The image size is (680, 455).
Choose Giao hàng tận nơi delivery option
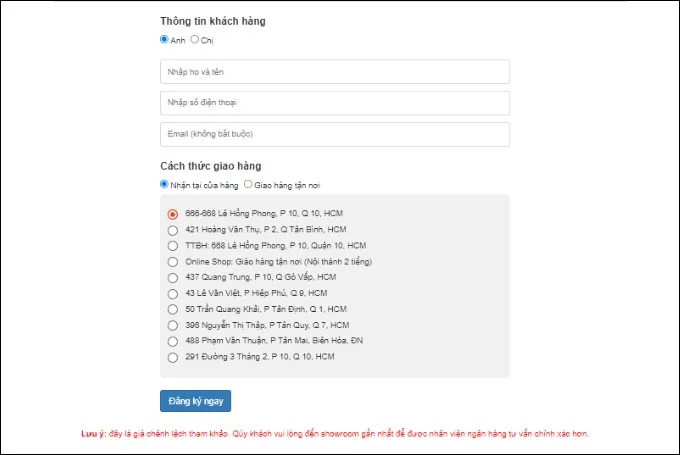pyautogui.click(x=248, y=184)
